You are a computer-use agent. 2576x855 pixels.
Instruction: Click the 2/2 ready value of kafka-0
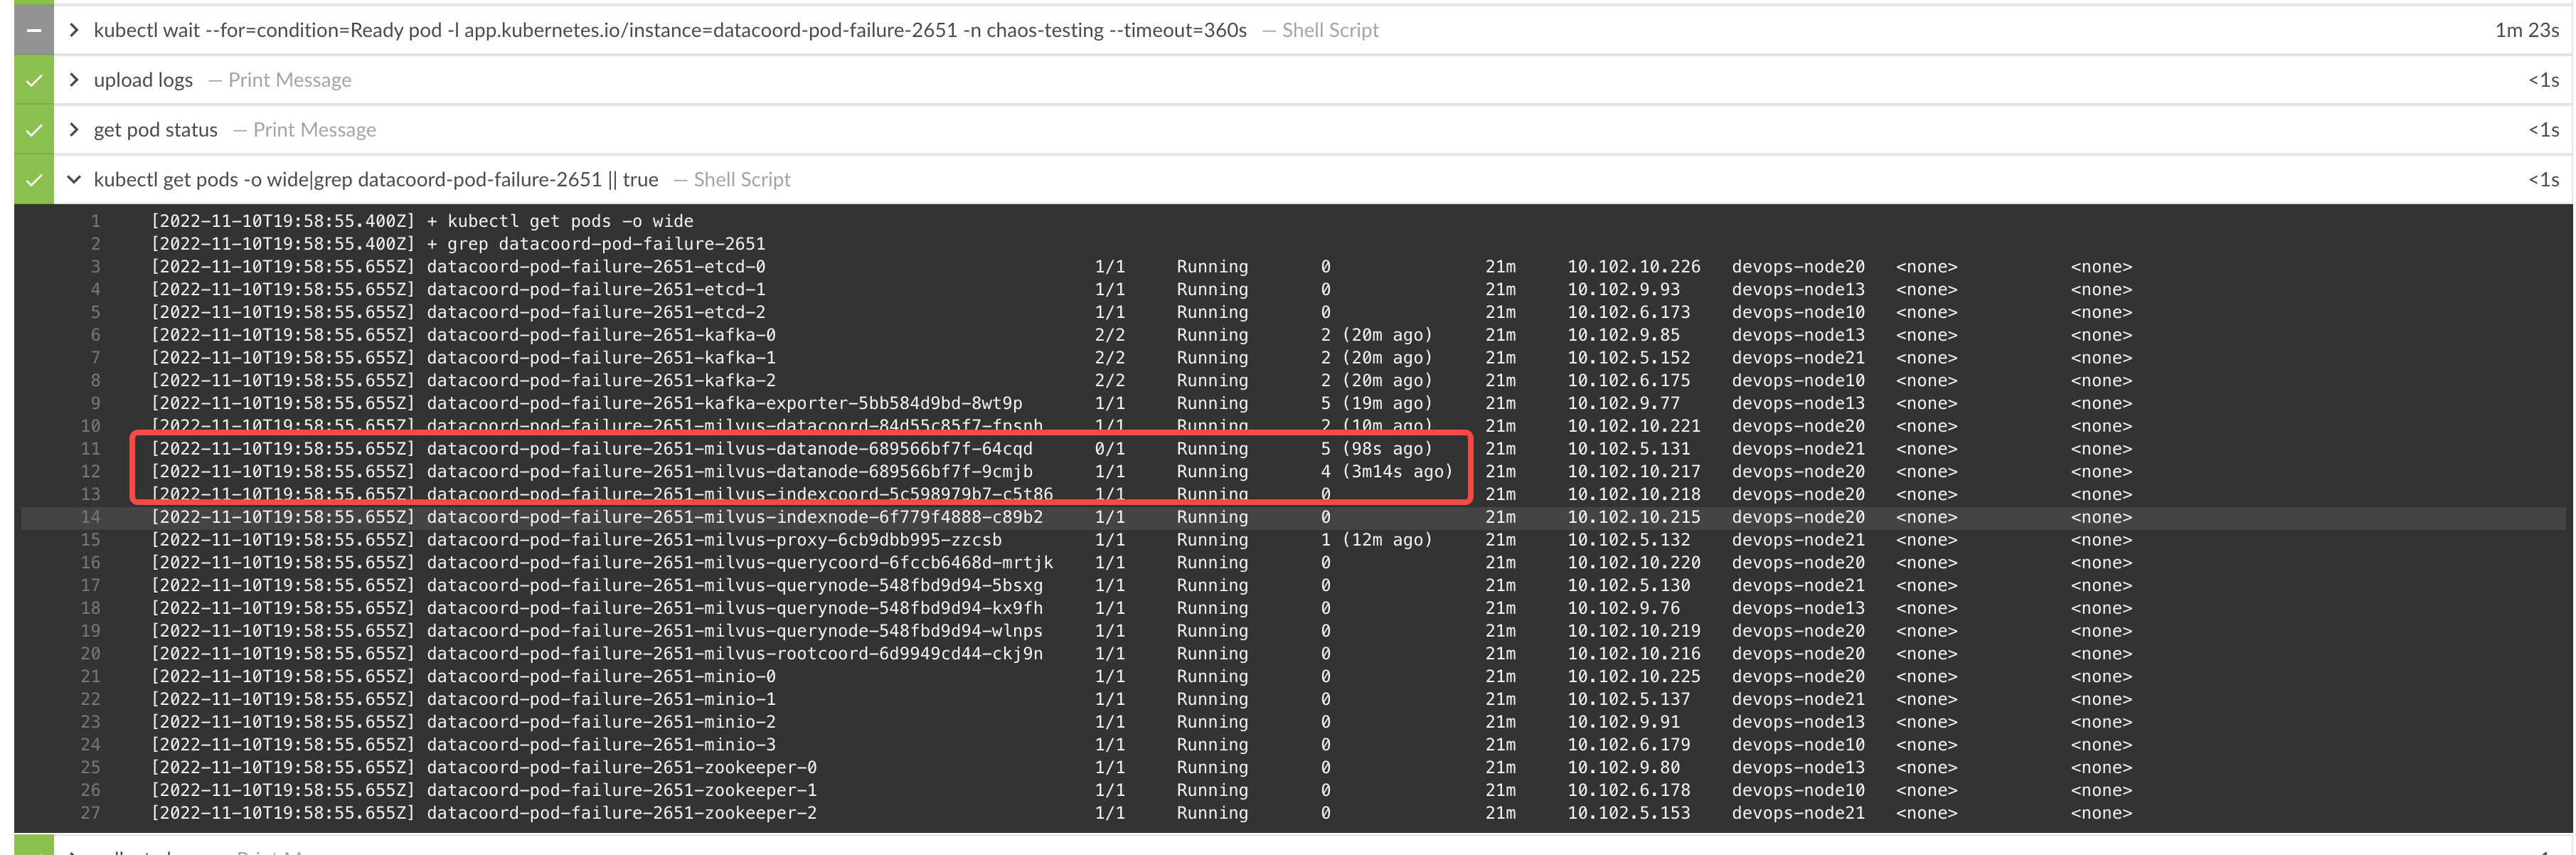[1110, 335]
